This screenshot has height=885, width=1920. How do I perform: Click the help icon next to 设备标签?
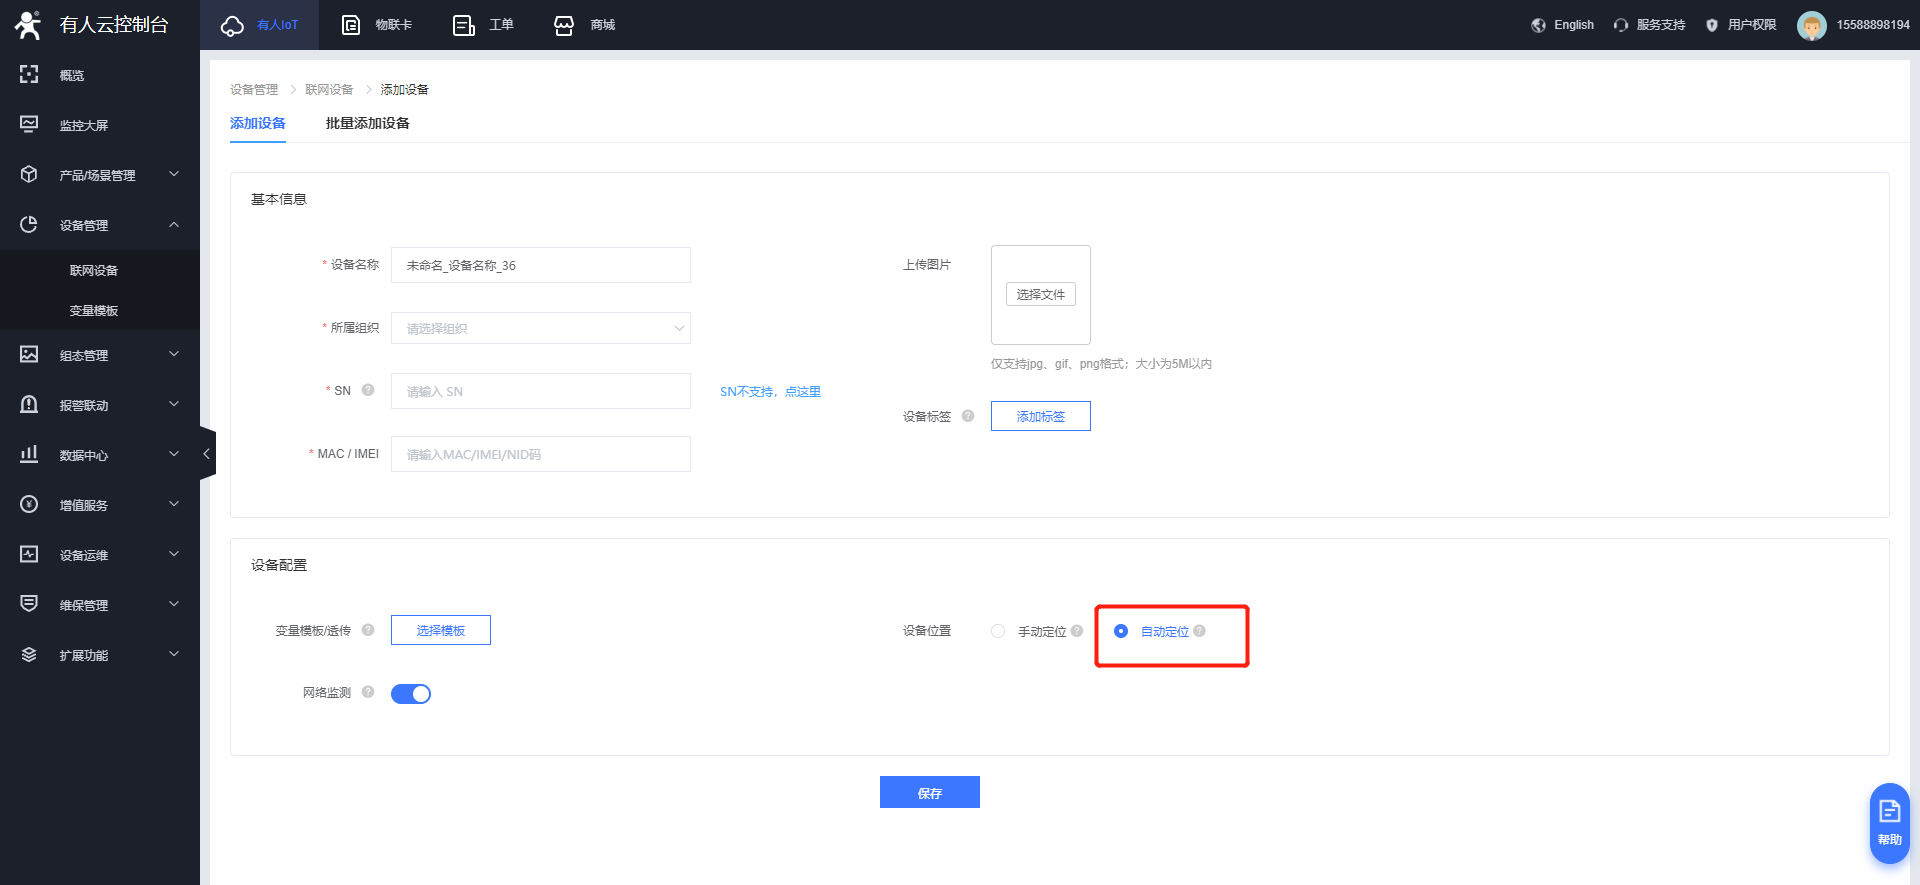point(968,416)
